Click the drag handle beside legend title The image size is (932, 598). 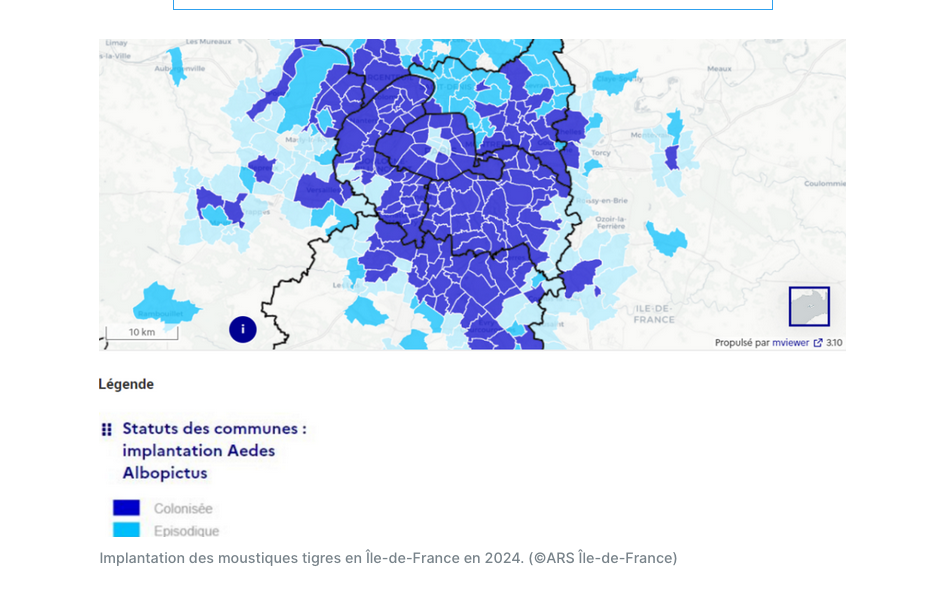[106, 429]
